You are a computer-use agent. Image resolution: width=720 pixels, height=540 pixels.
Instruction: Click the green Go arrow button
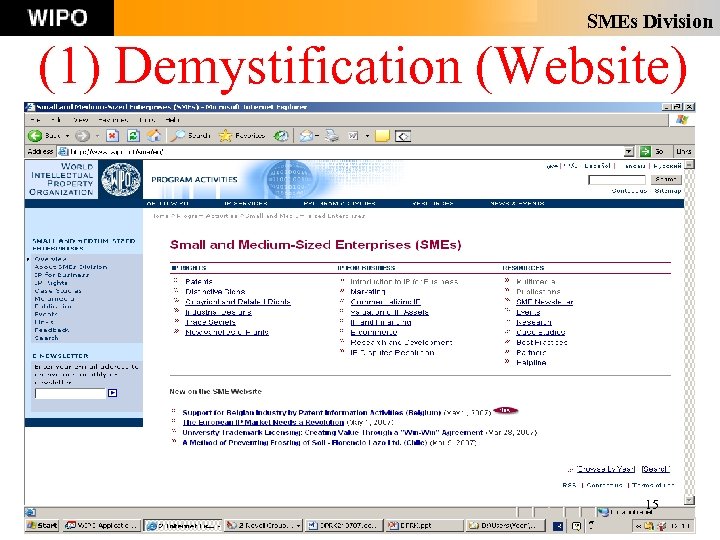pos(646,151)
